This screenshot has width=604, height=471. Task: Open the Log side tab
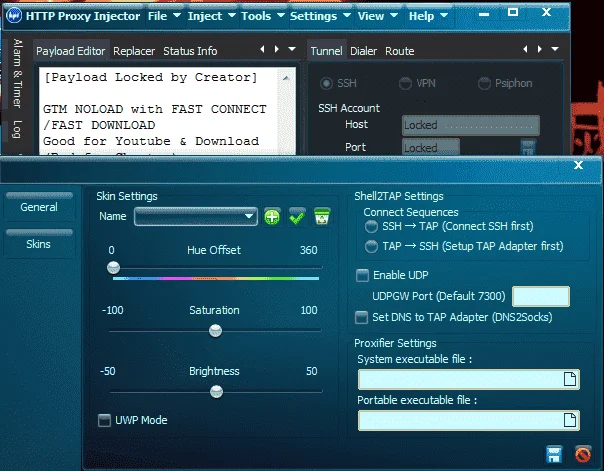pos(17,129)
